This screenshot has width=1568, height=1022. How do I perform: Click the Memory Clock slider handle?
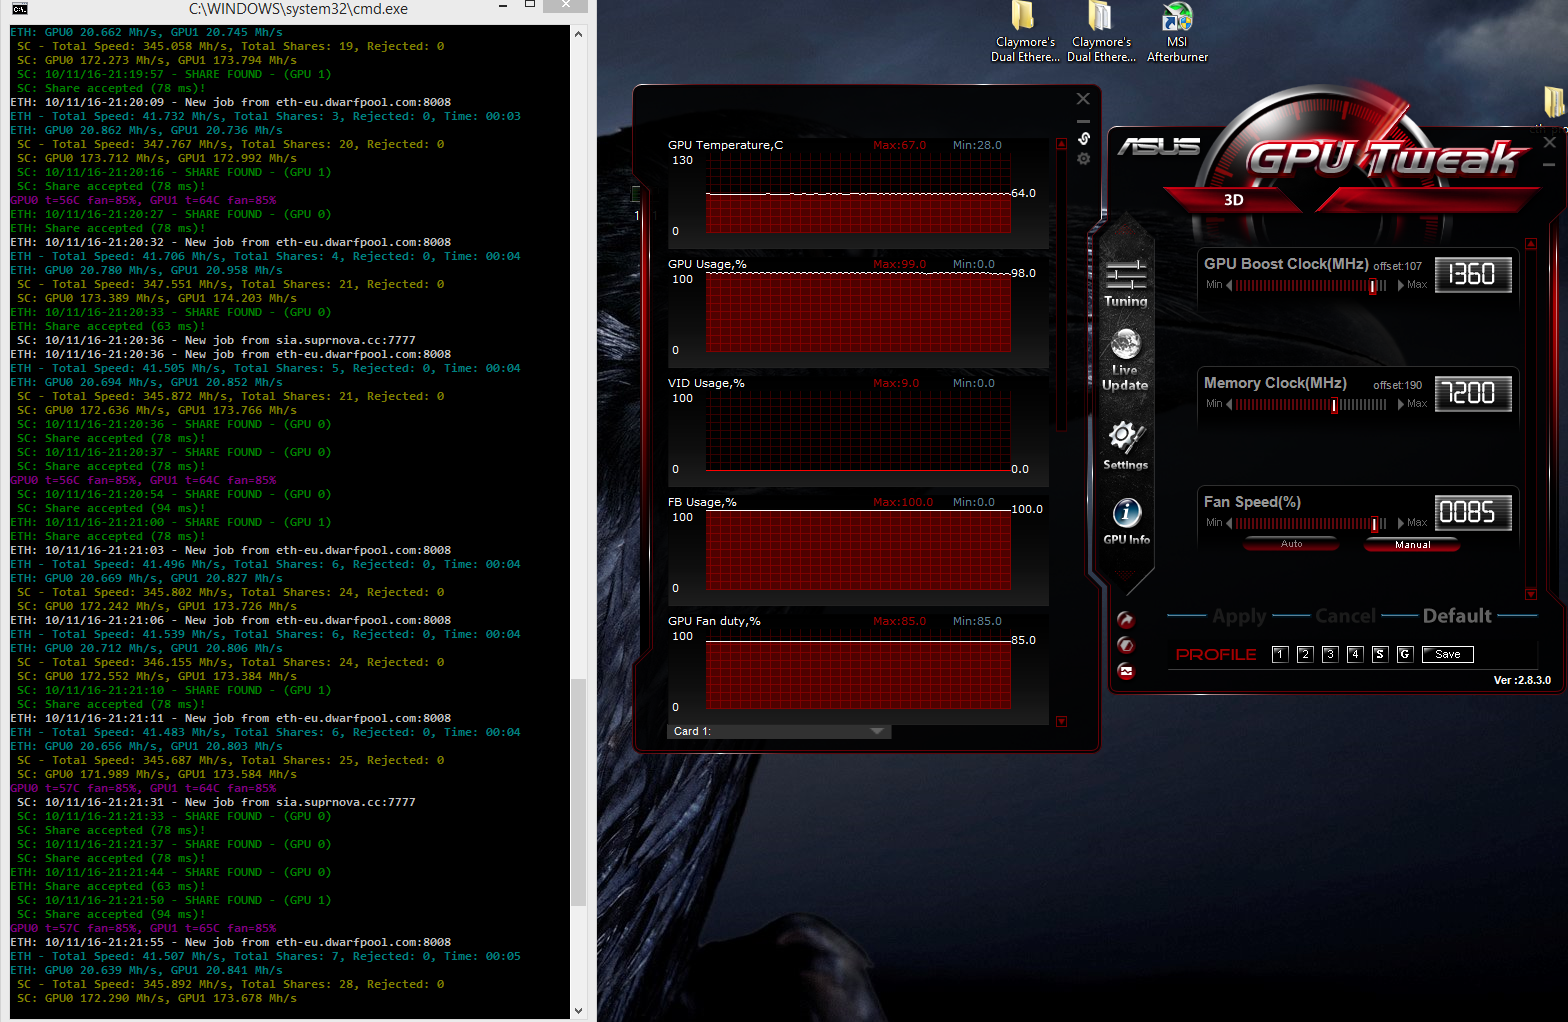1334,405
